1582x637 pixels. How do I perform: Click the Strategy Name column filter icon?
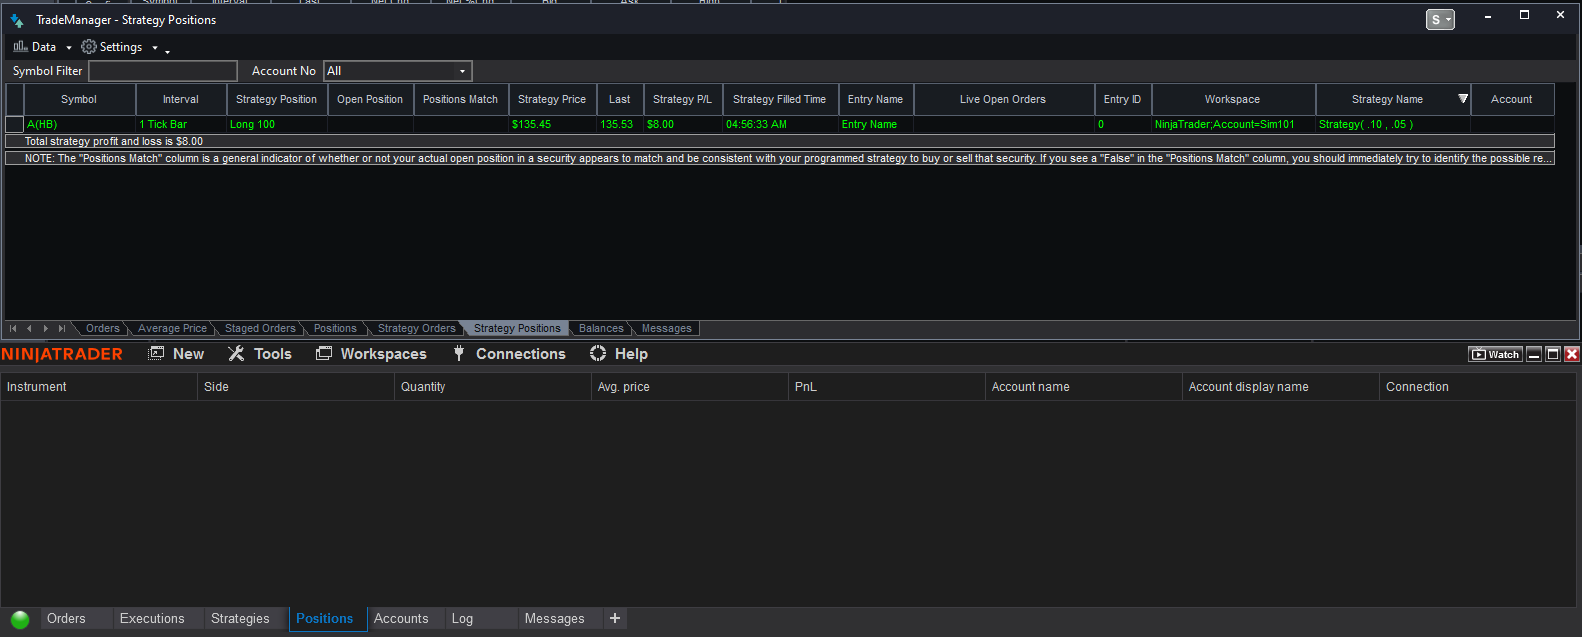tap(1462, 99)
